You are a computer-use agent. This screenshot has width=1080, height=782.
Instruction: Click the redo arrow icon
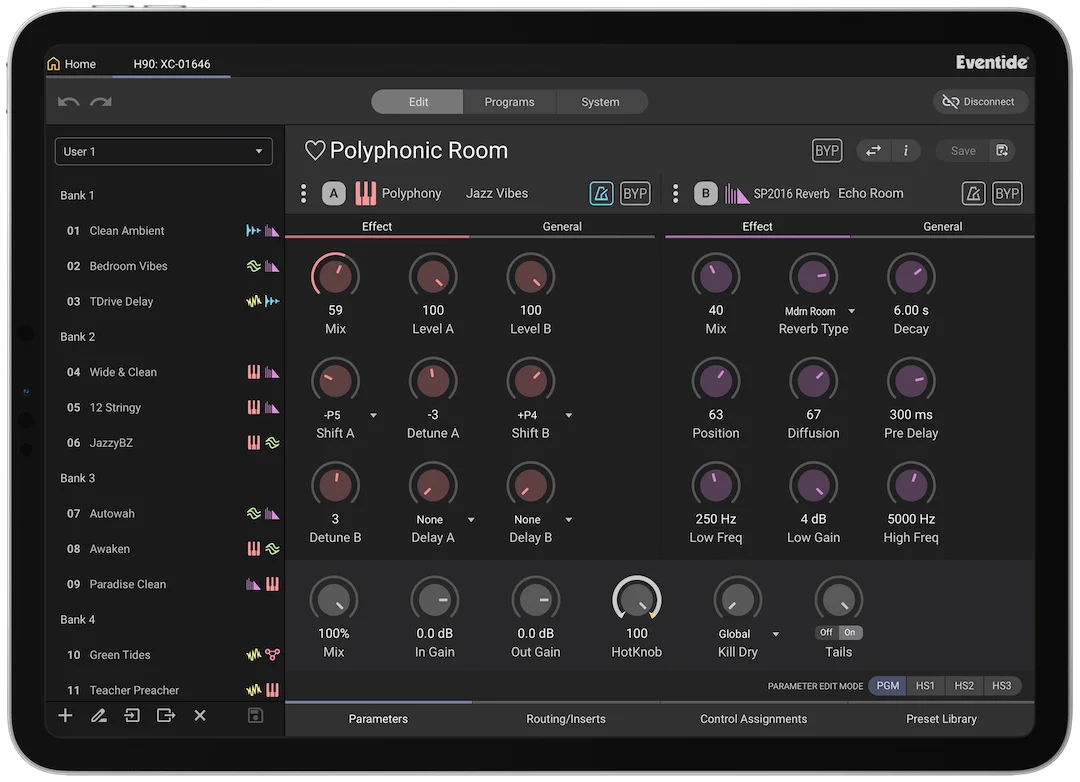pyautogui.click(x=101, y=102)
